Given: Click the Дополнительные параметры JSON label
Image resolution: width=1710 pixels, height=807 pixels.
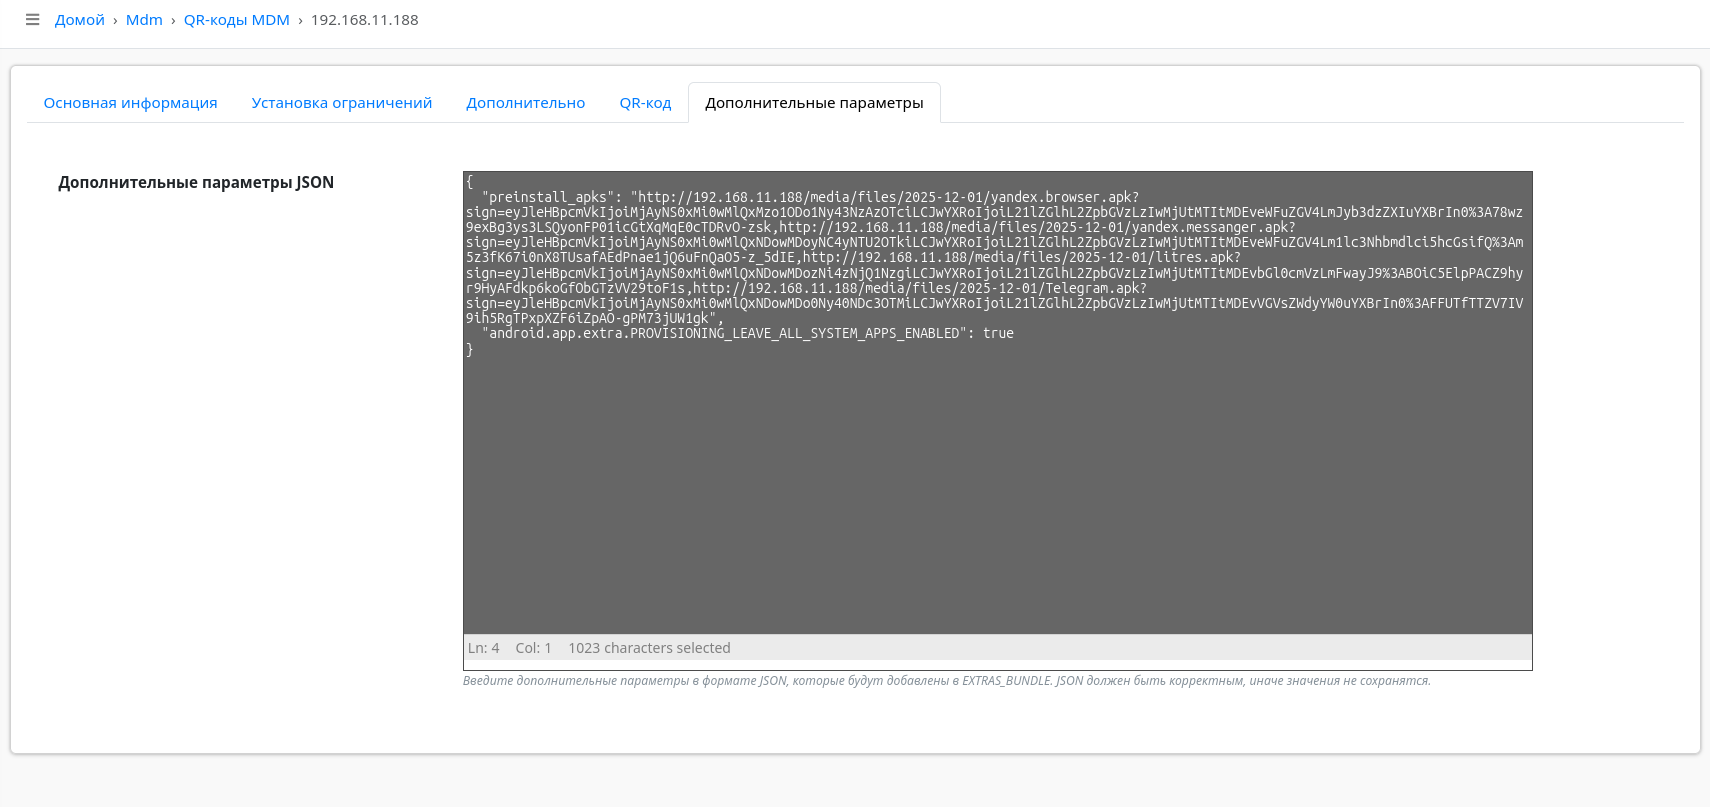Looking at the screenshot, I should coord(196,182).
